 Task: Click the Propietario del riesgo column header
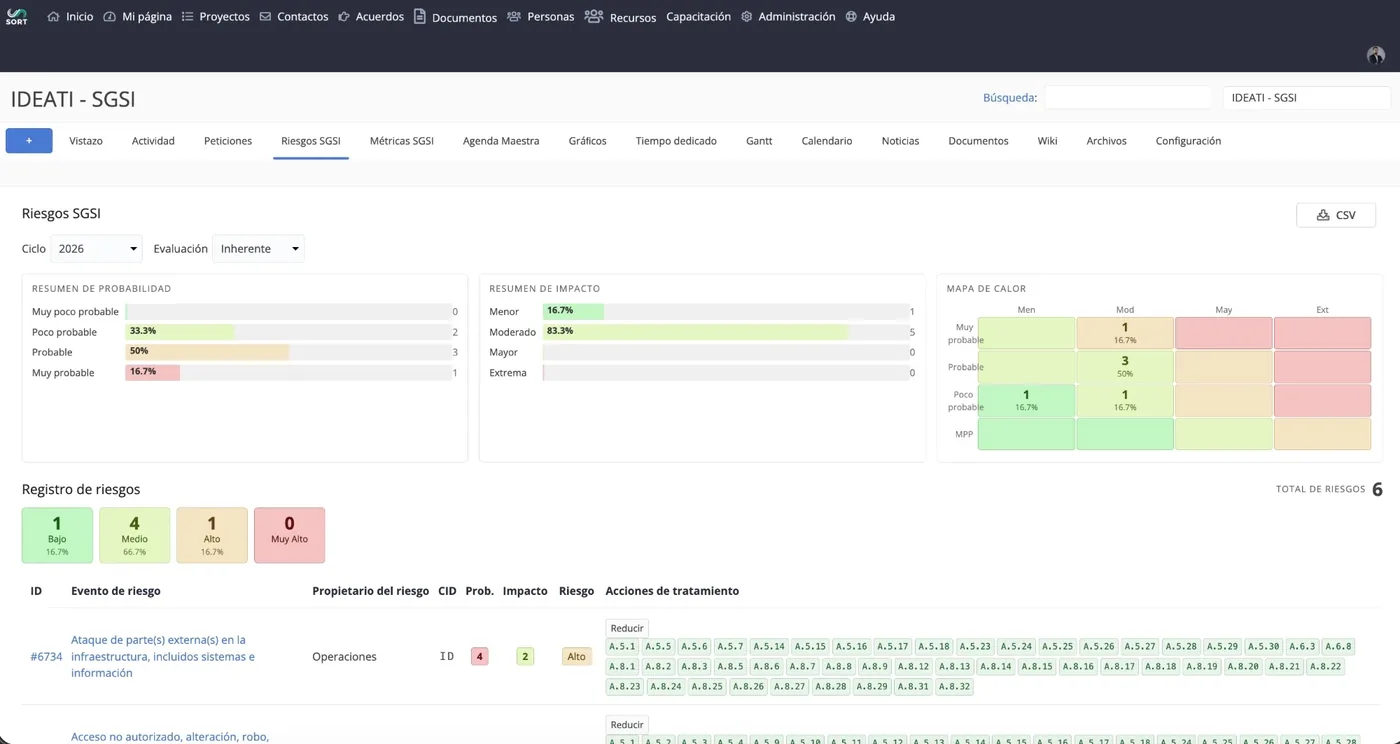click(371, 591)
